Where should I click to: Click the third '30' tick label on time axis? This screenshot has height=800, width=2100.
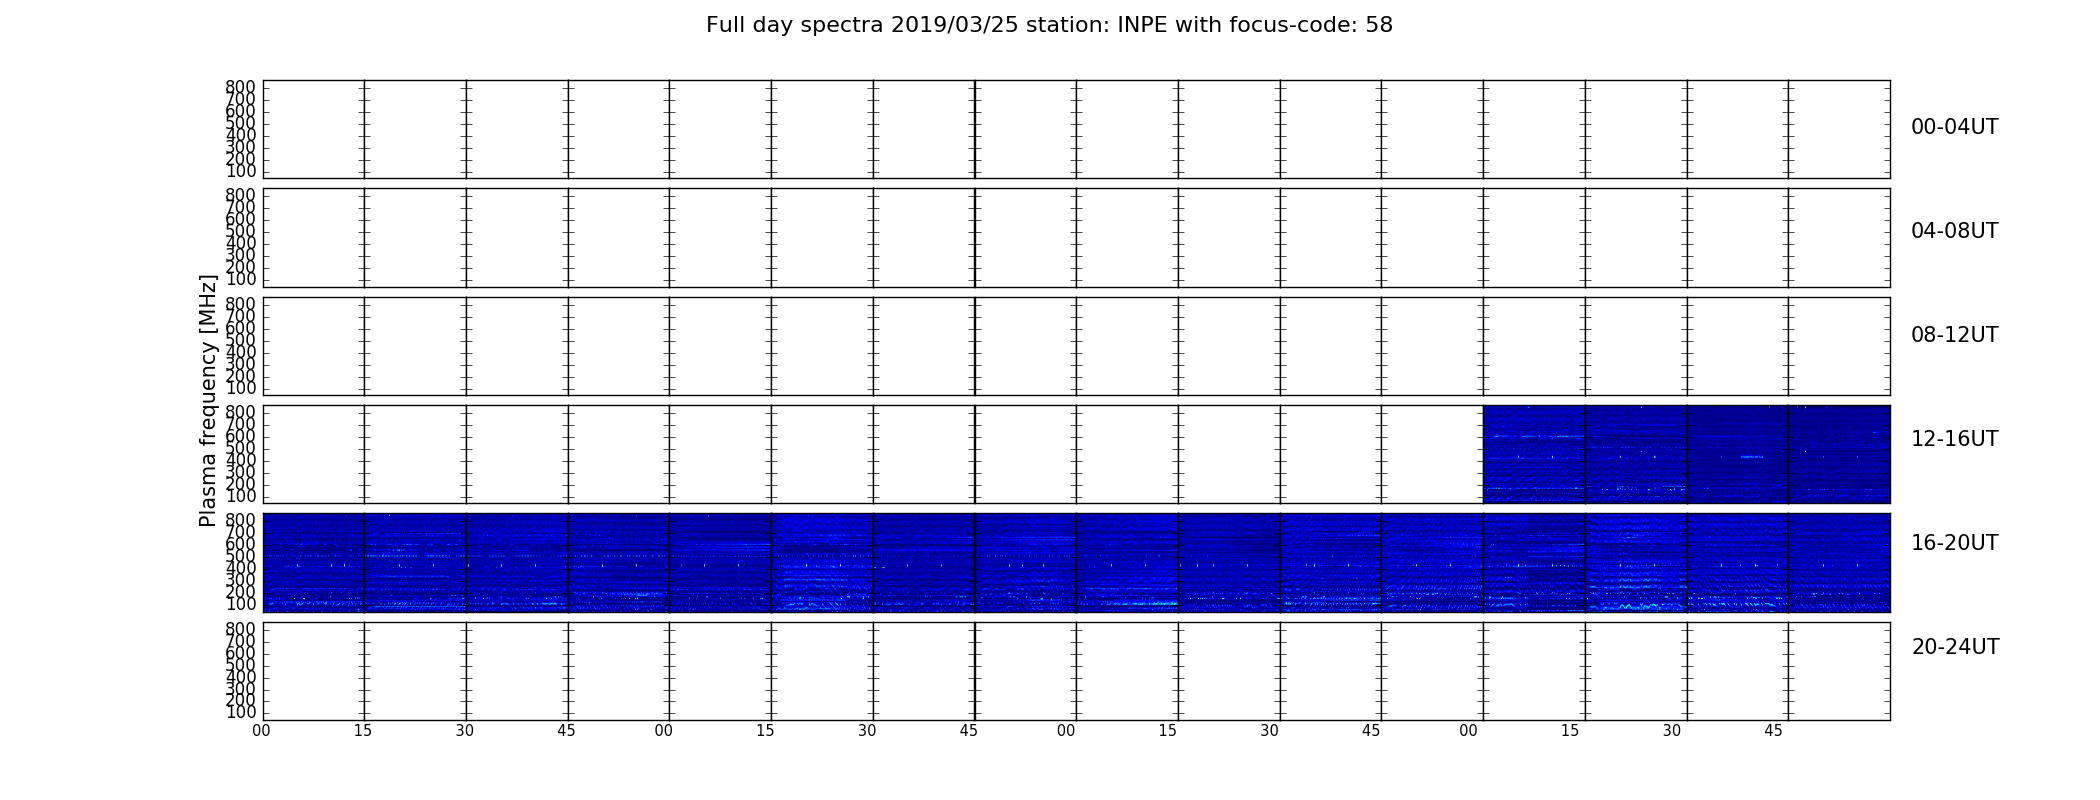[x=1270, y=731]
